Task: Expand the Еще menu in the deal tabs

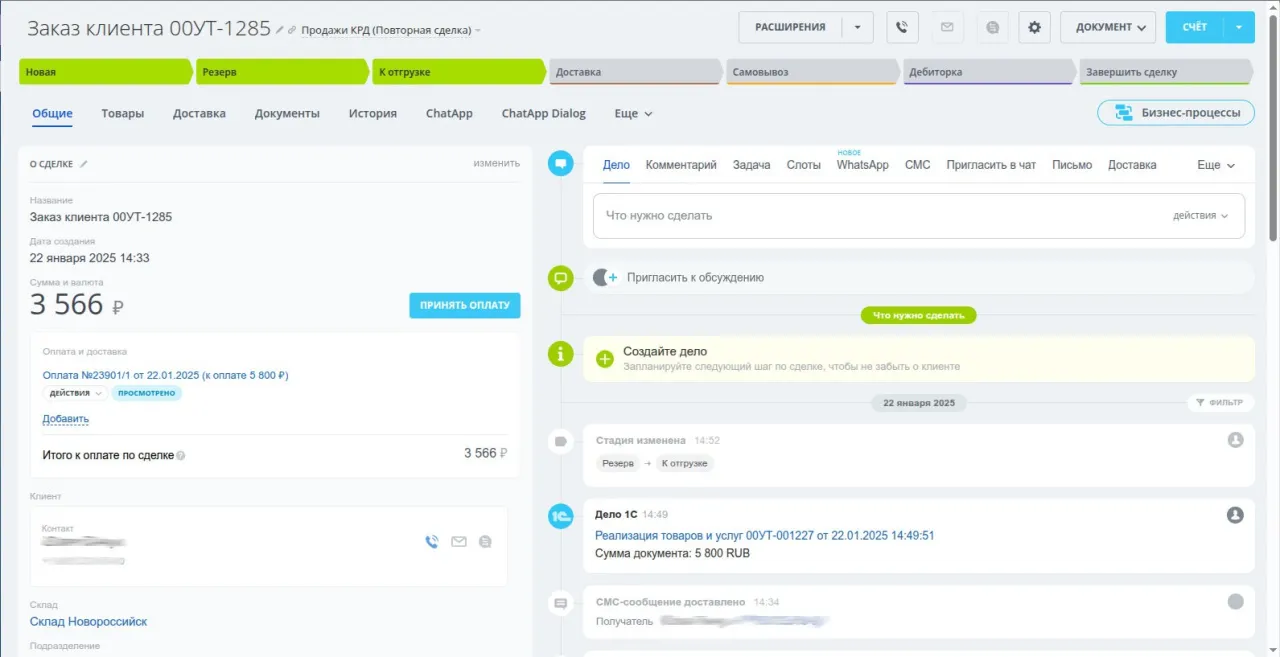Action: [633, 113]
